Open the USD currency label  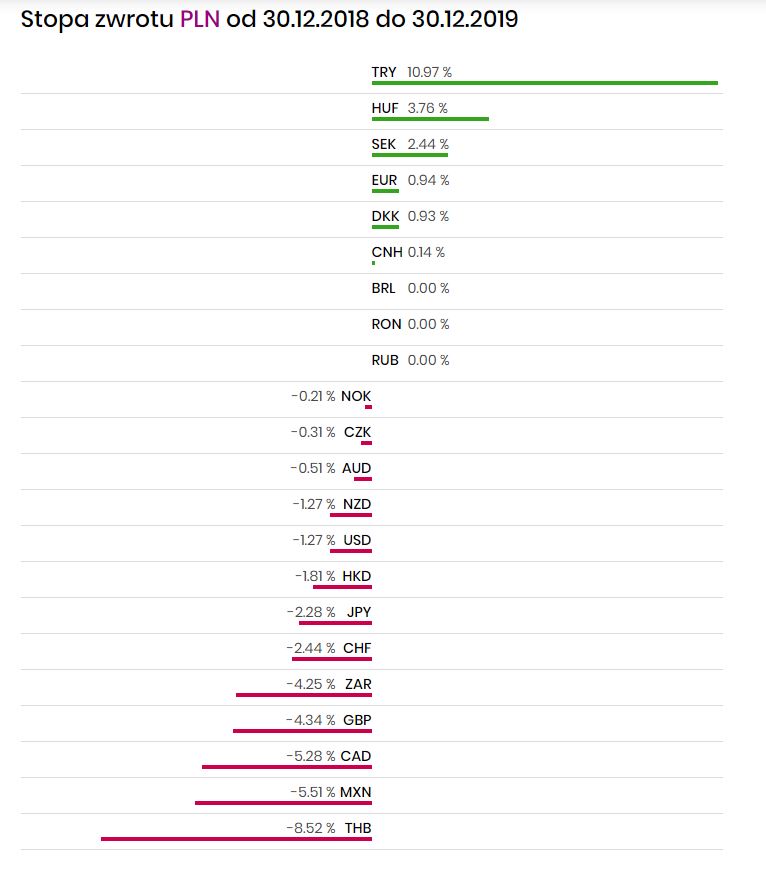point(357,540)
